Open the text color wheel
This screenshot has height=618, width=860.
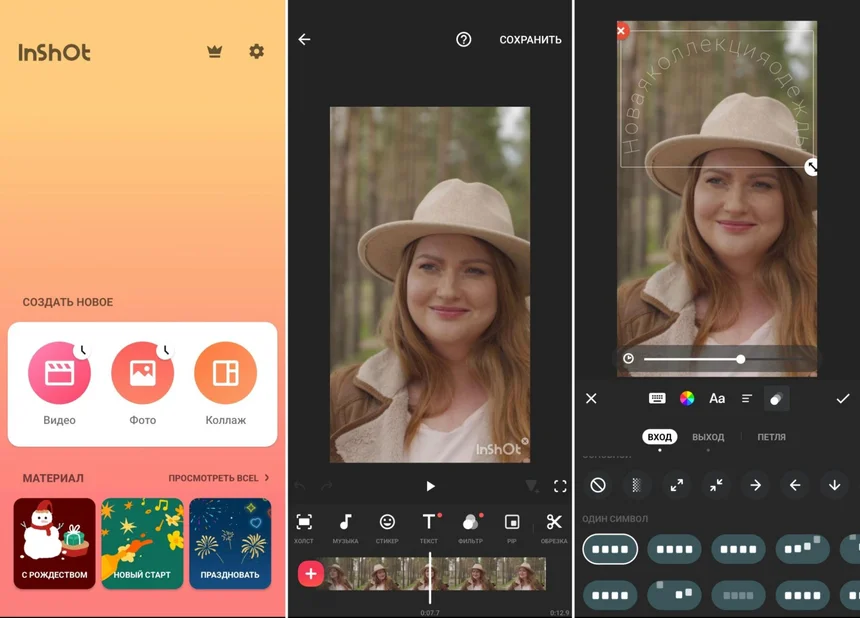[x=687, y=399]
